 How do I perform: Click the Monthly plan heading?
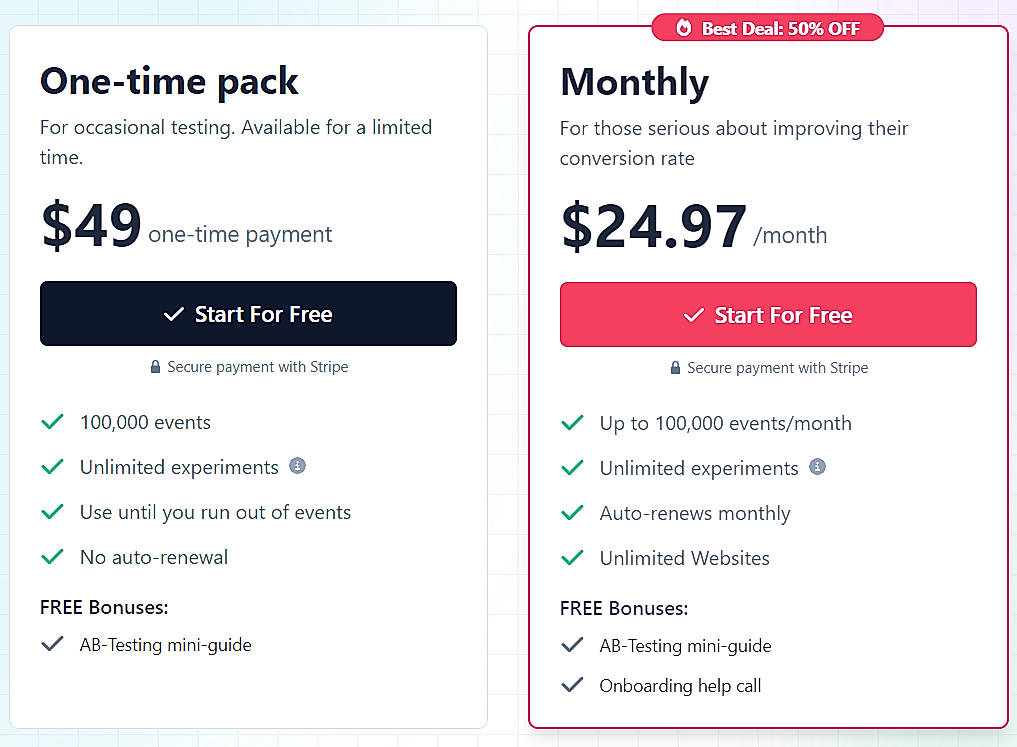634,82
